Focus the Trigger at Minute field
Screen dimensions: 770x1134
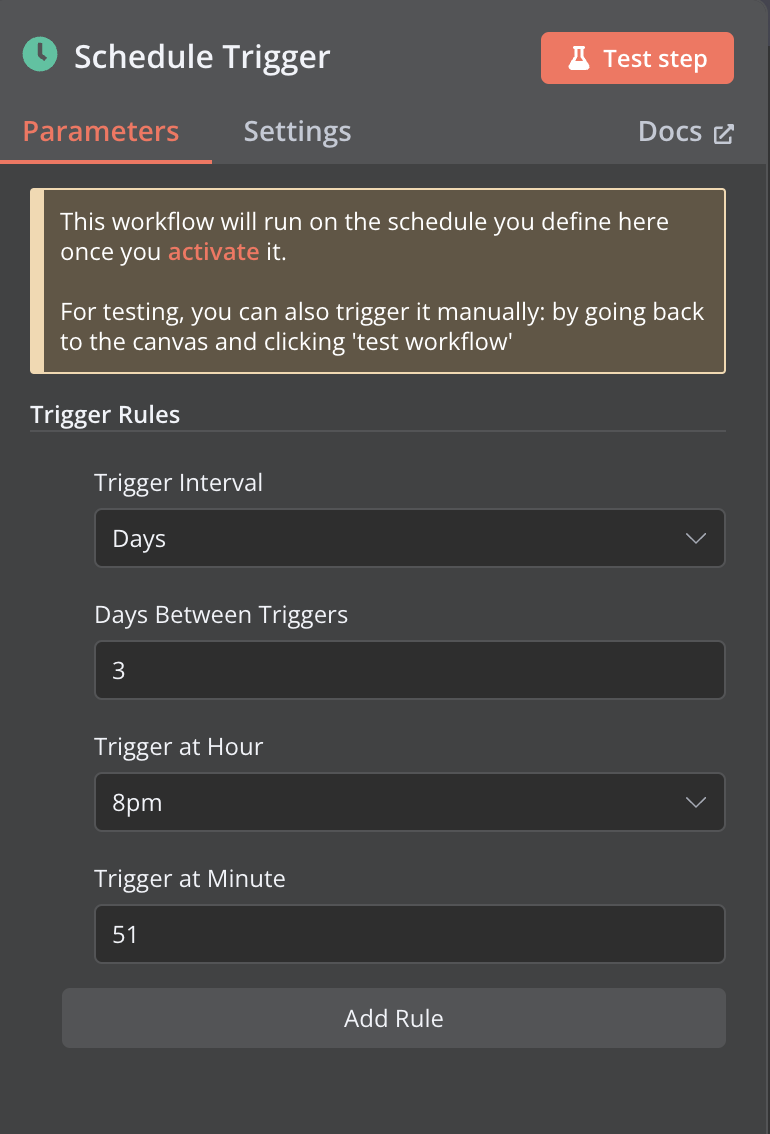click(x=409, y=934)
